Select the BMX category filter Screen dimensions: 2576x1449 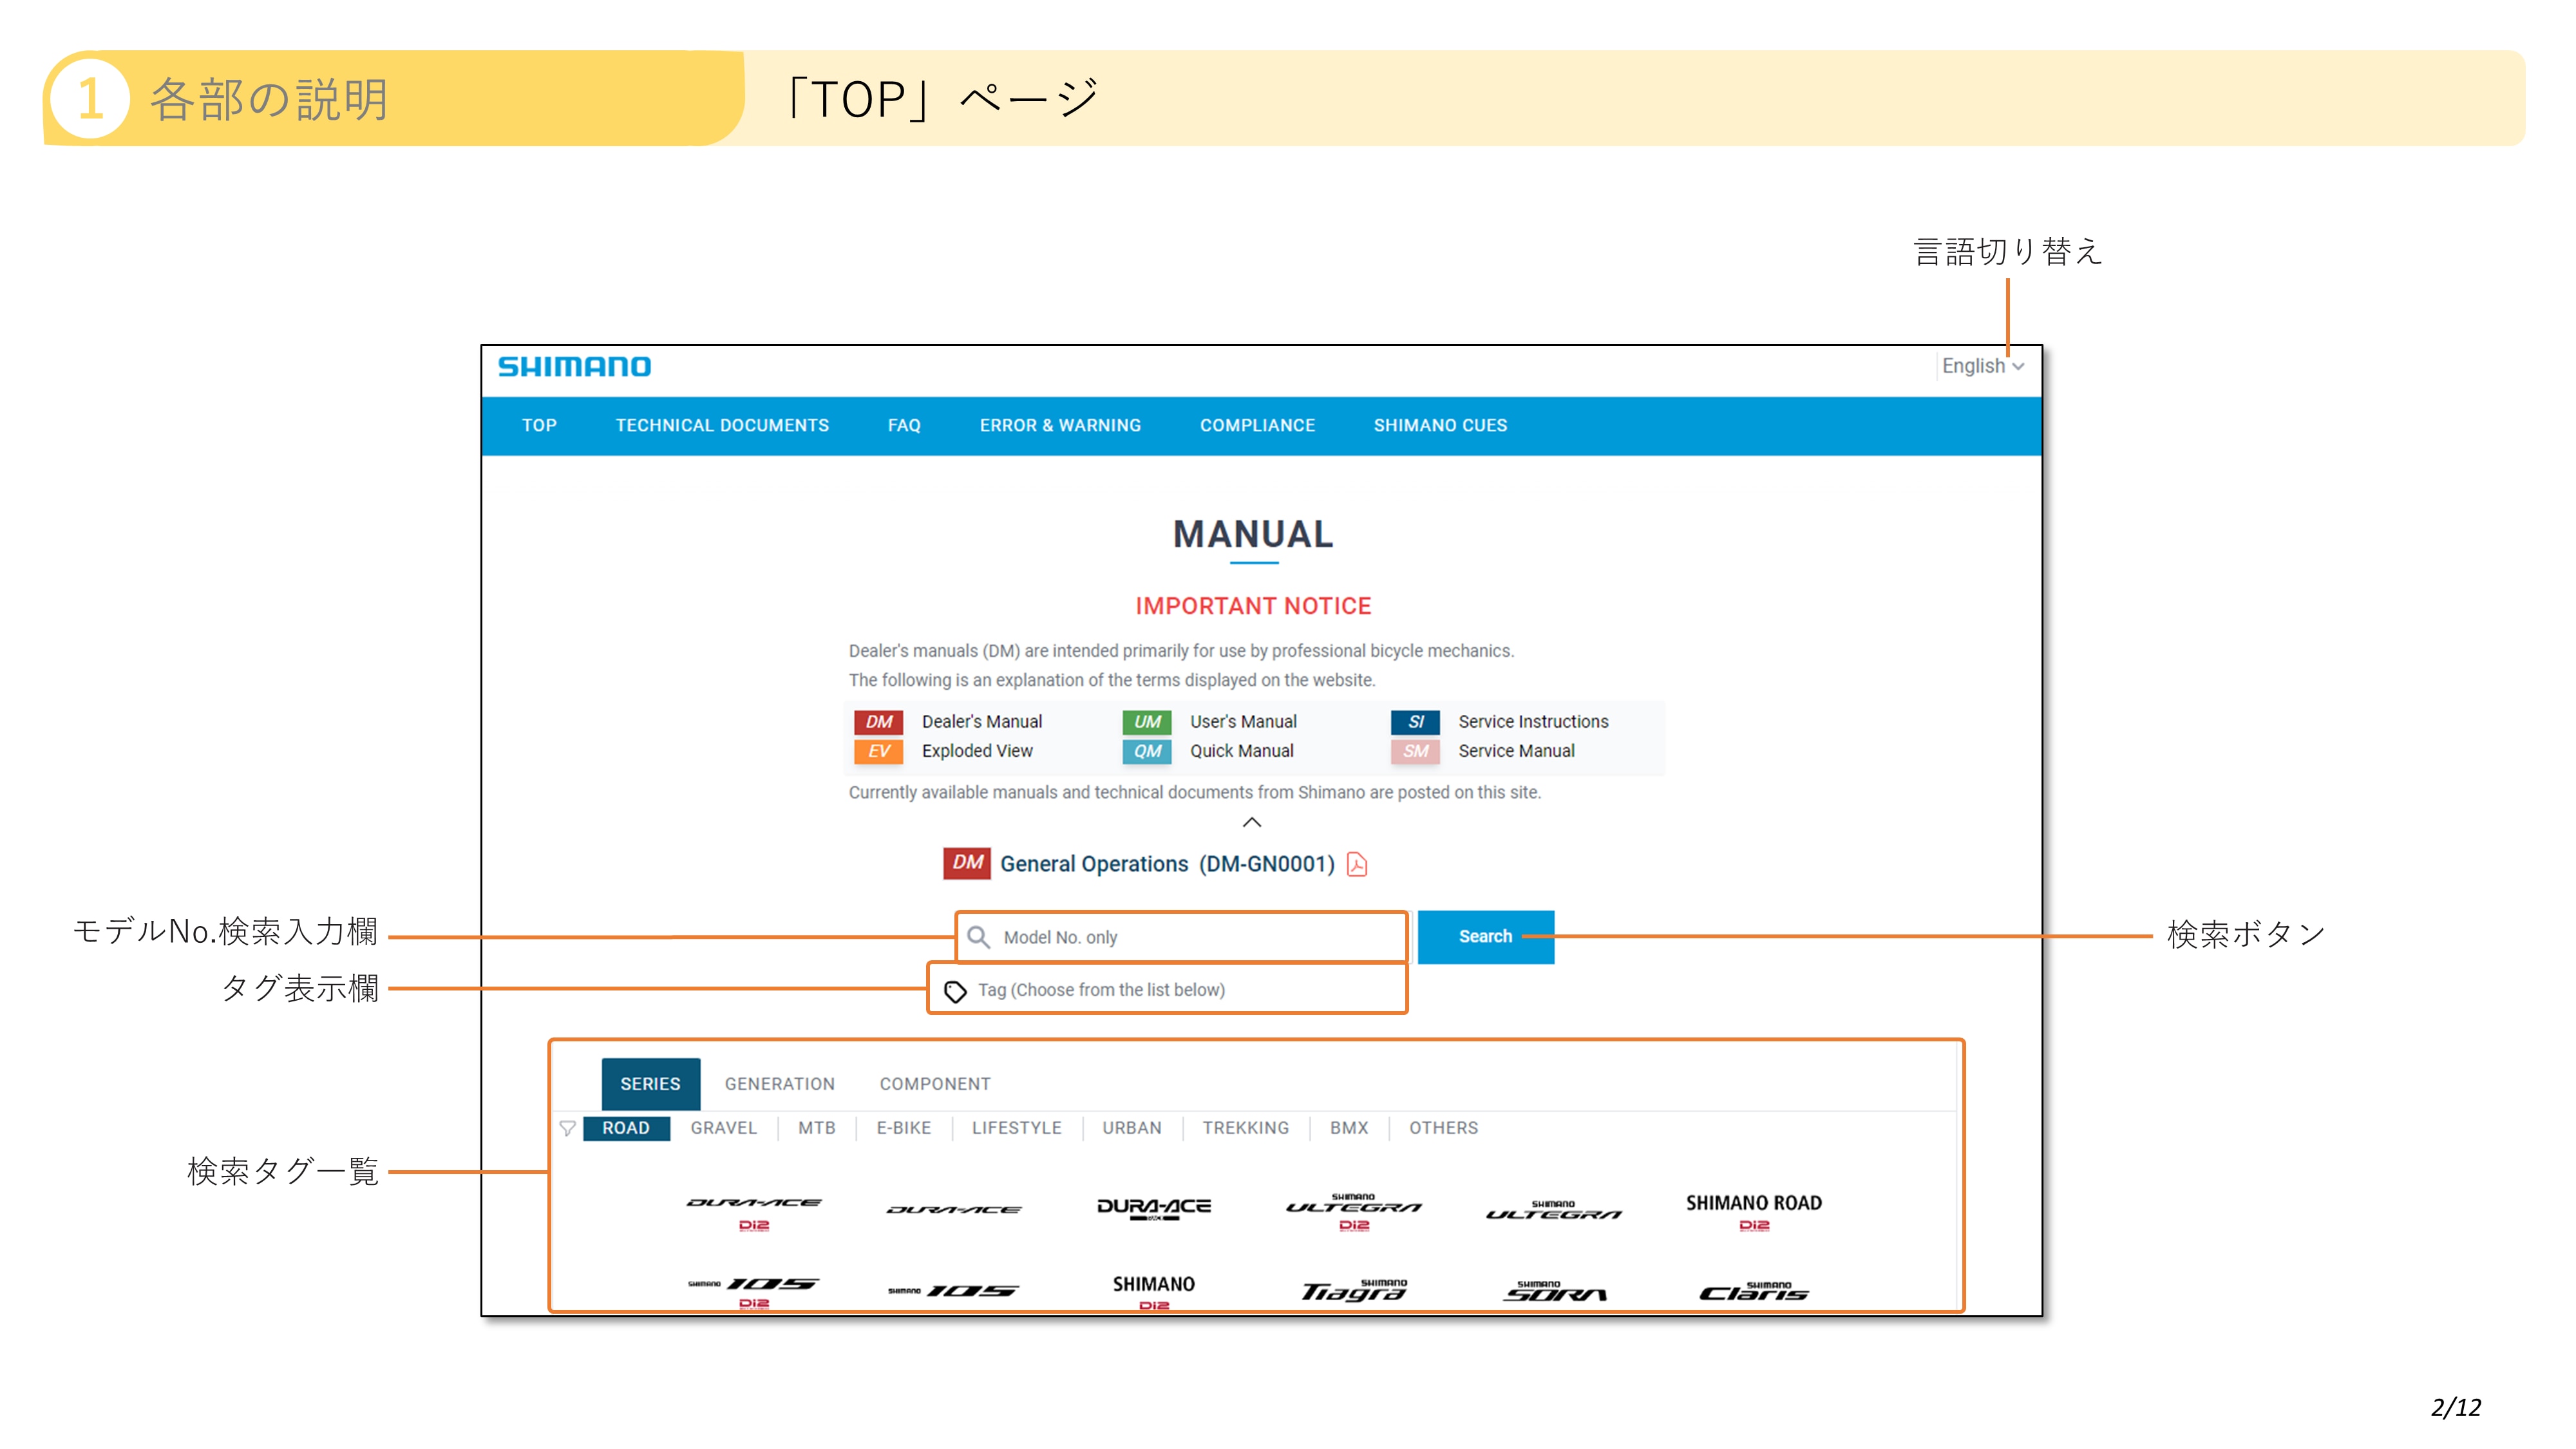[x=1348, y=1128]
